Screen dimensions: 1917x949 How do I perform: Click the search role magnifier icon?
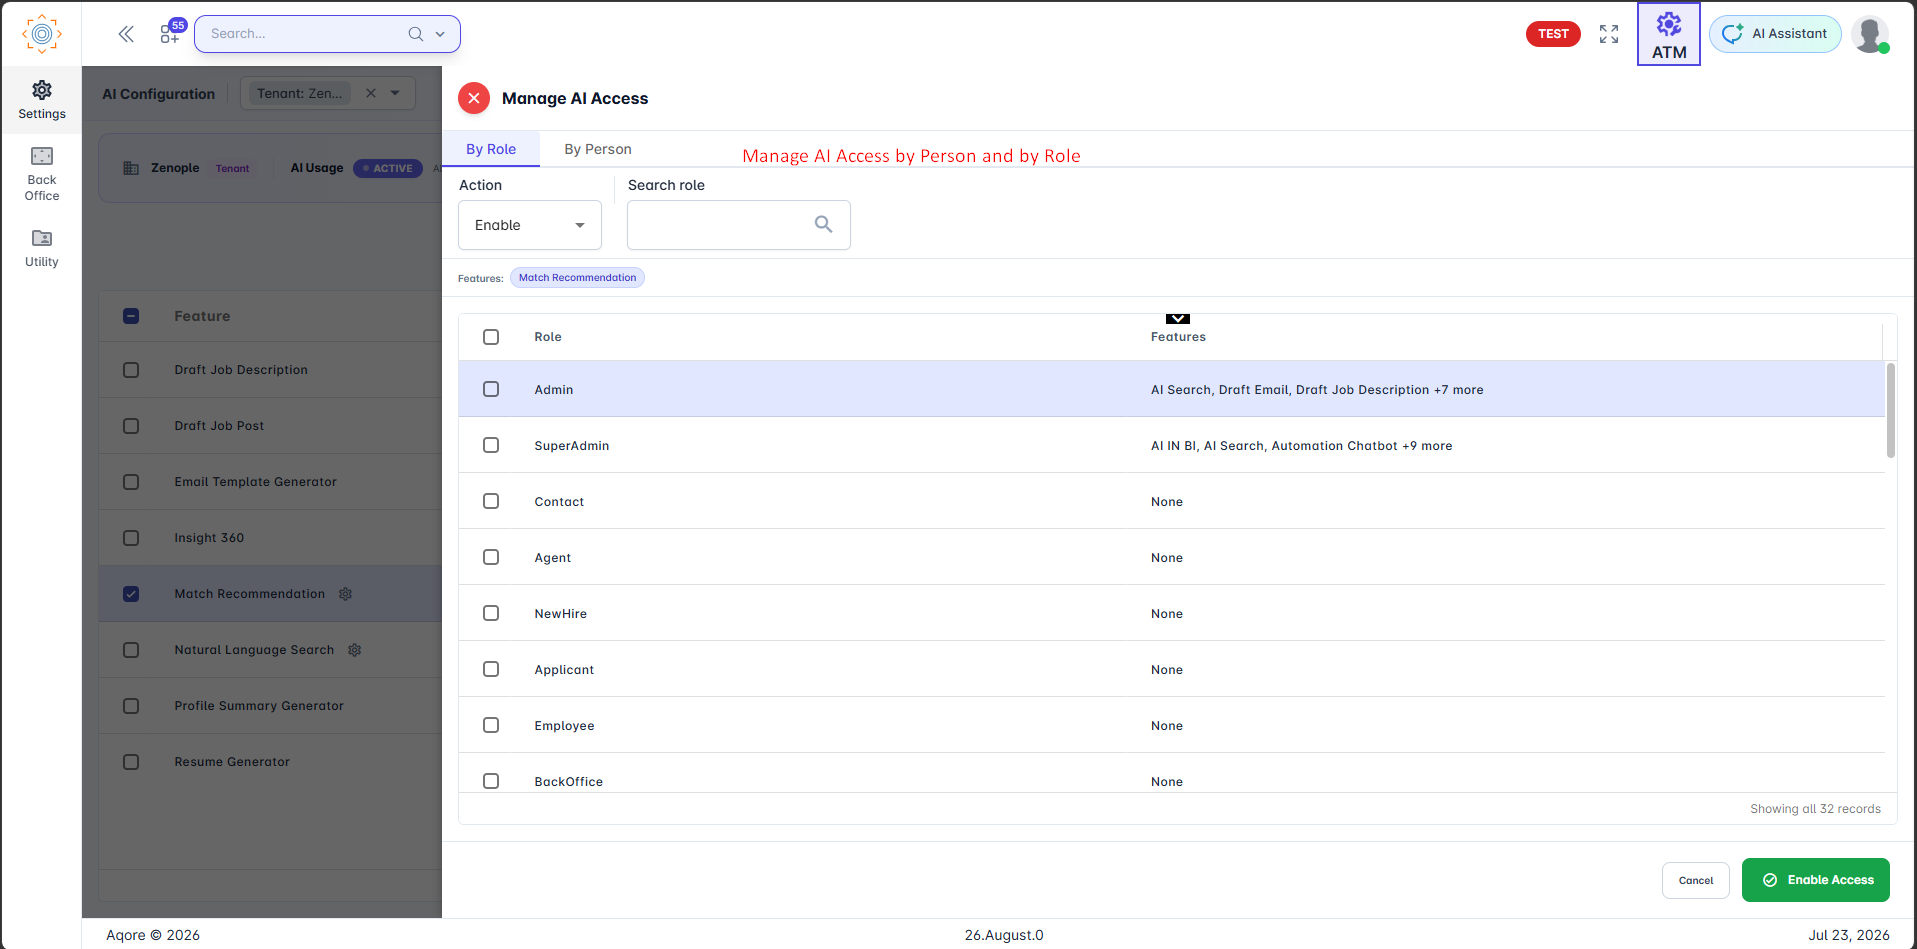point(823,224)
